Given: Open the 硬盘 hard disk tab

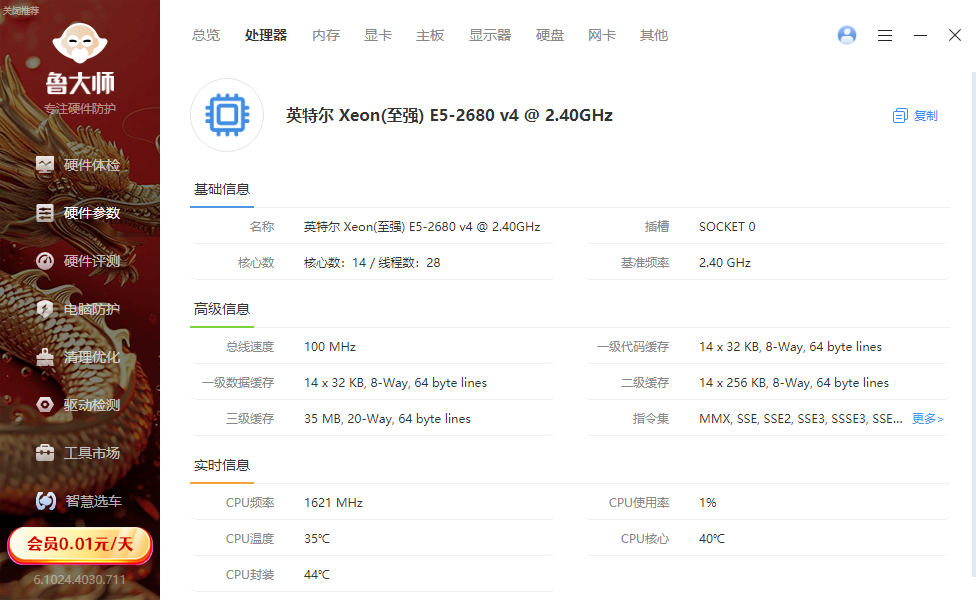Looking at the screenshot, I should [550, 35].
